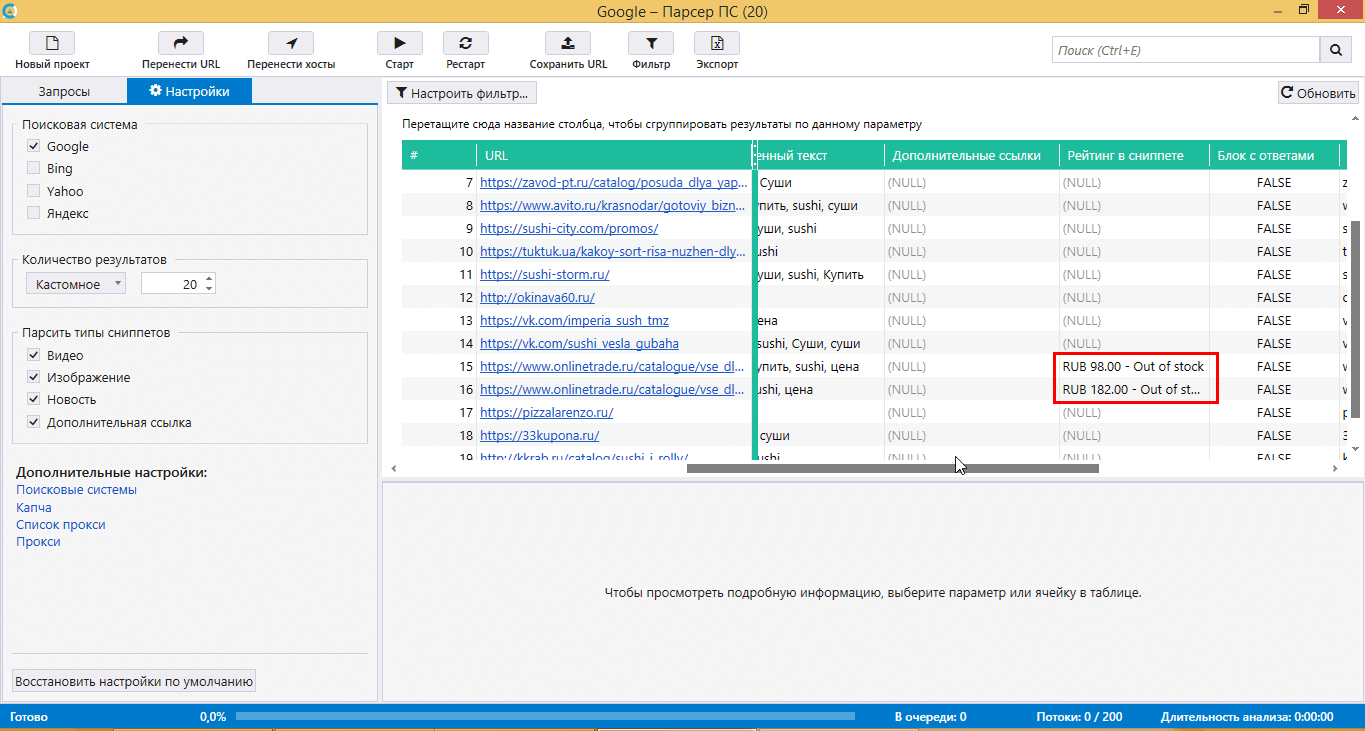Sort by Блок с ответами column header

(x=1274, y=155)
